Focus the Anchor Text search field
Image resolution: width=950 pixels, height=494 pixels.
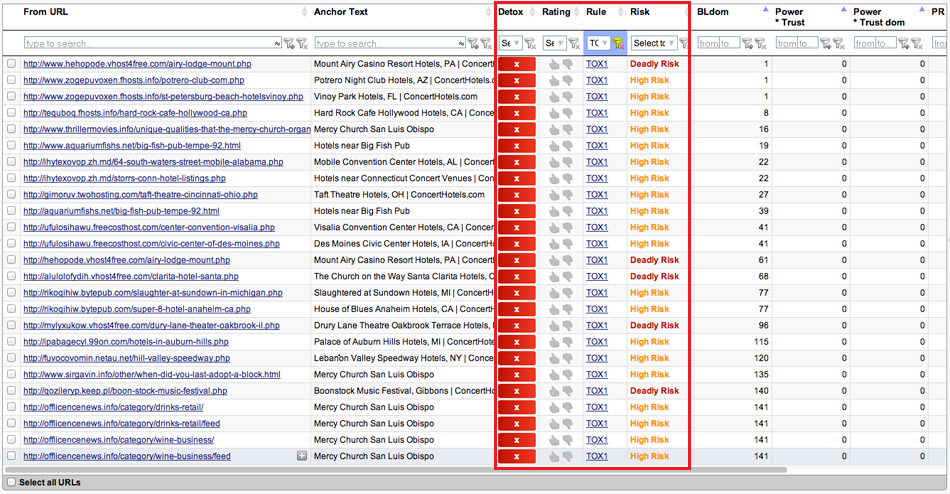(390, 43)
